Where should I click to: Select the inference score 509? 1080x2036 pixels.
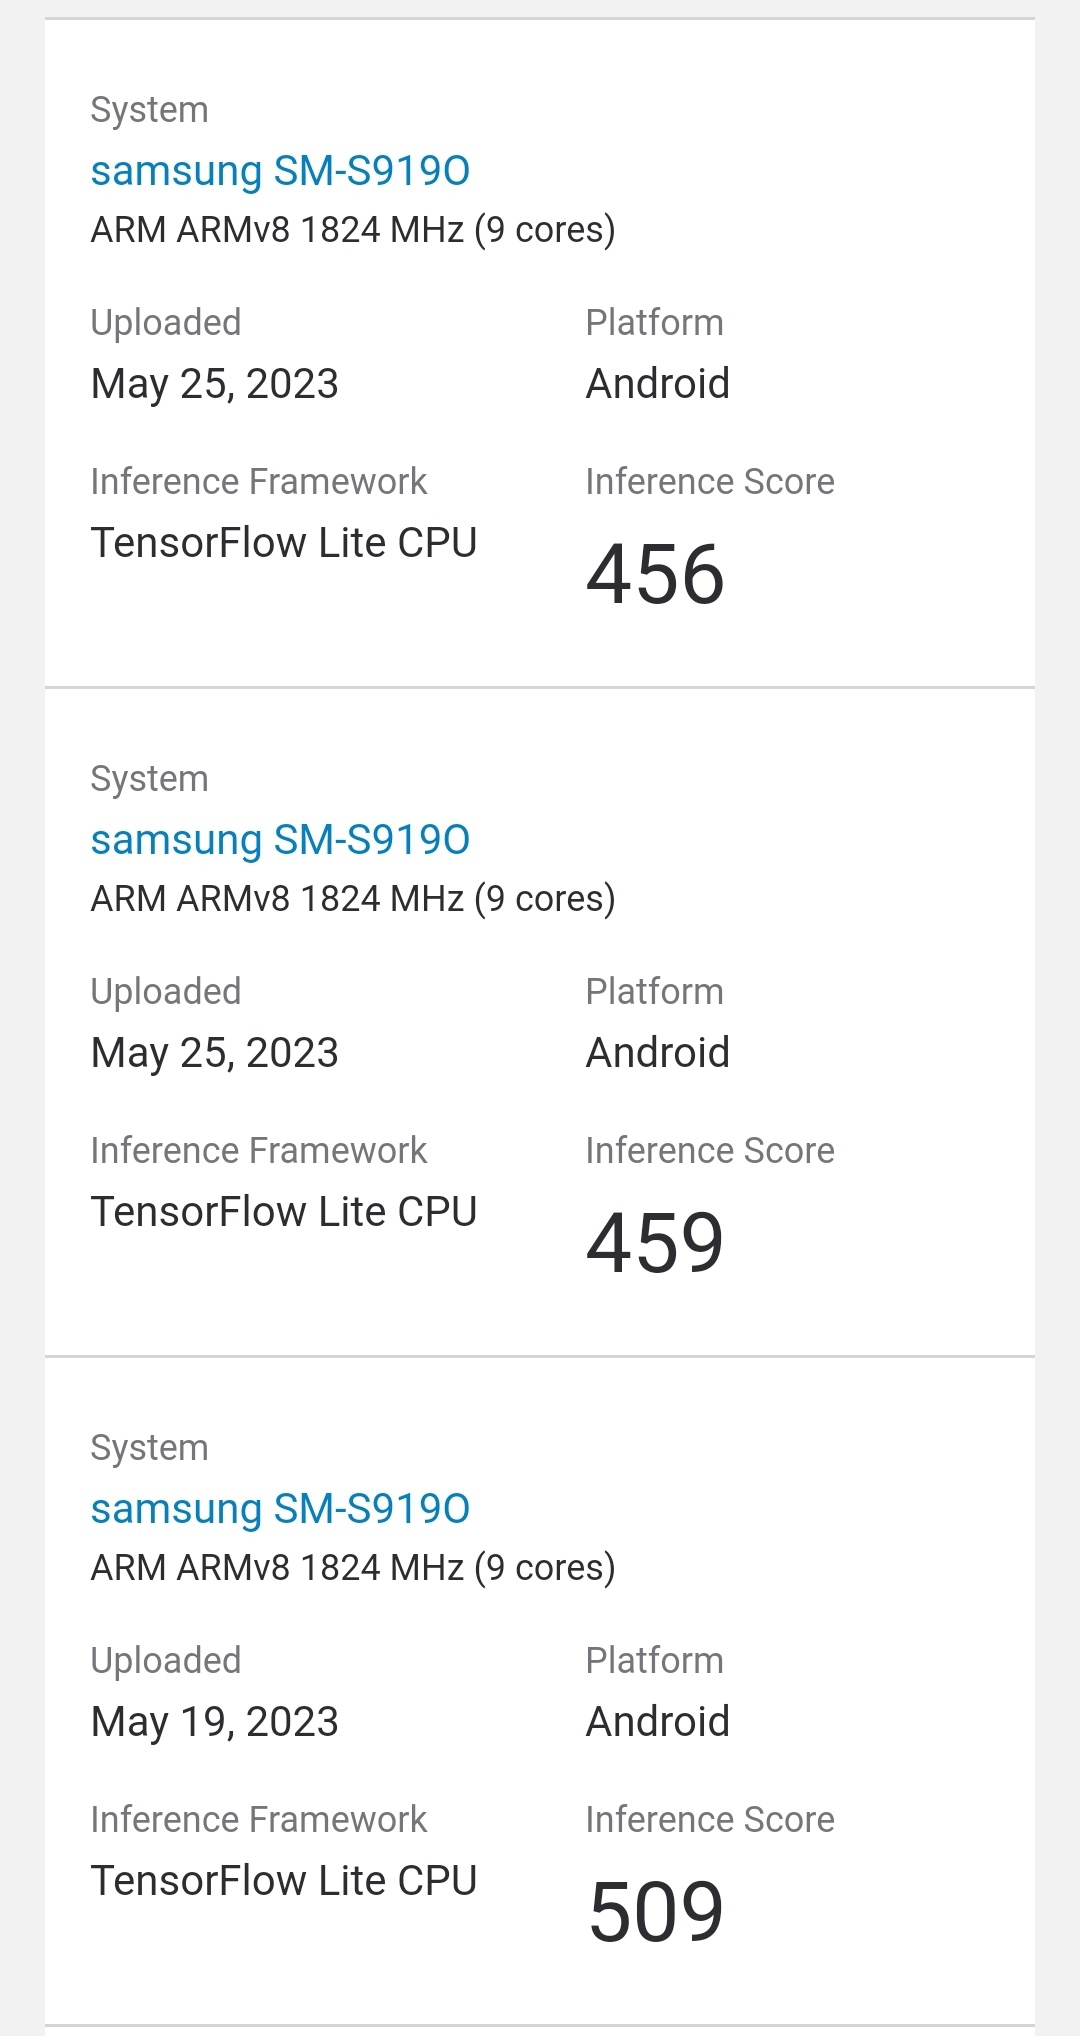(x=655, y=1911)
